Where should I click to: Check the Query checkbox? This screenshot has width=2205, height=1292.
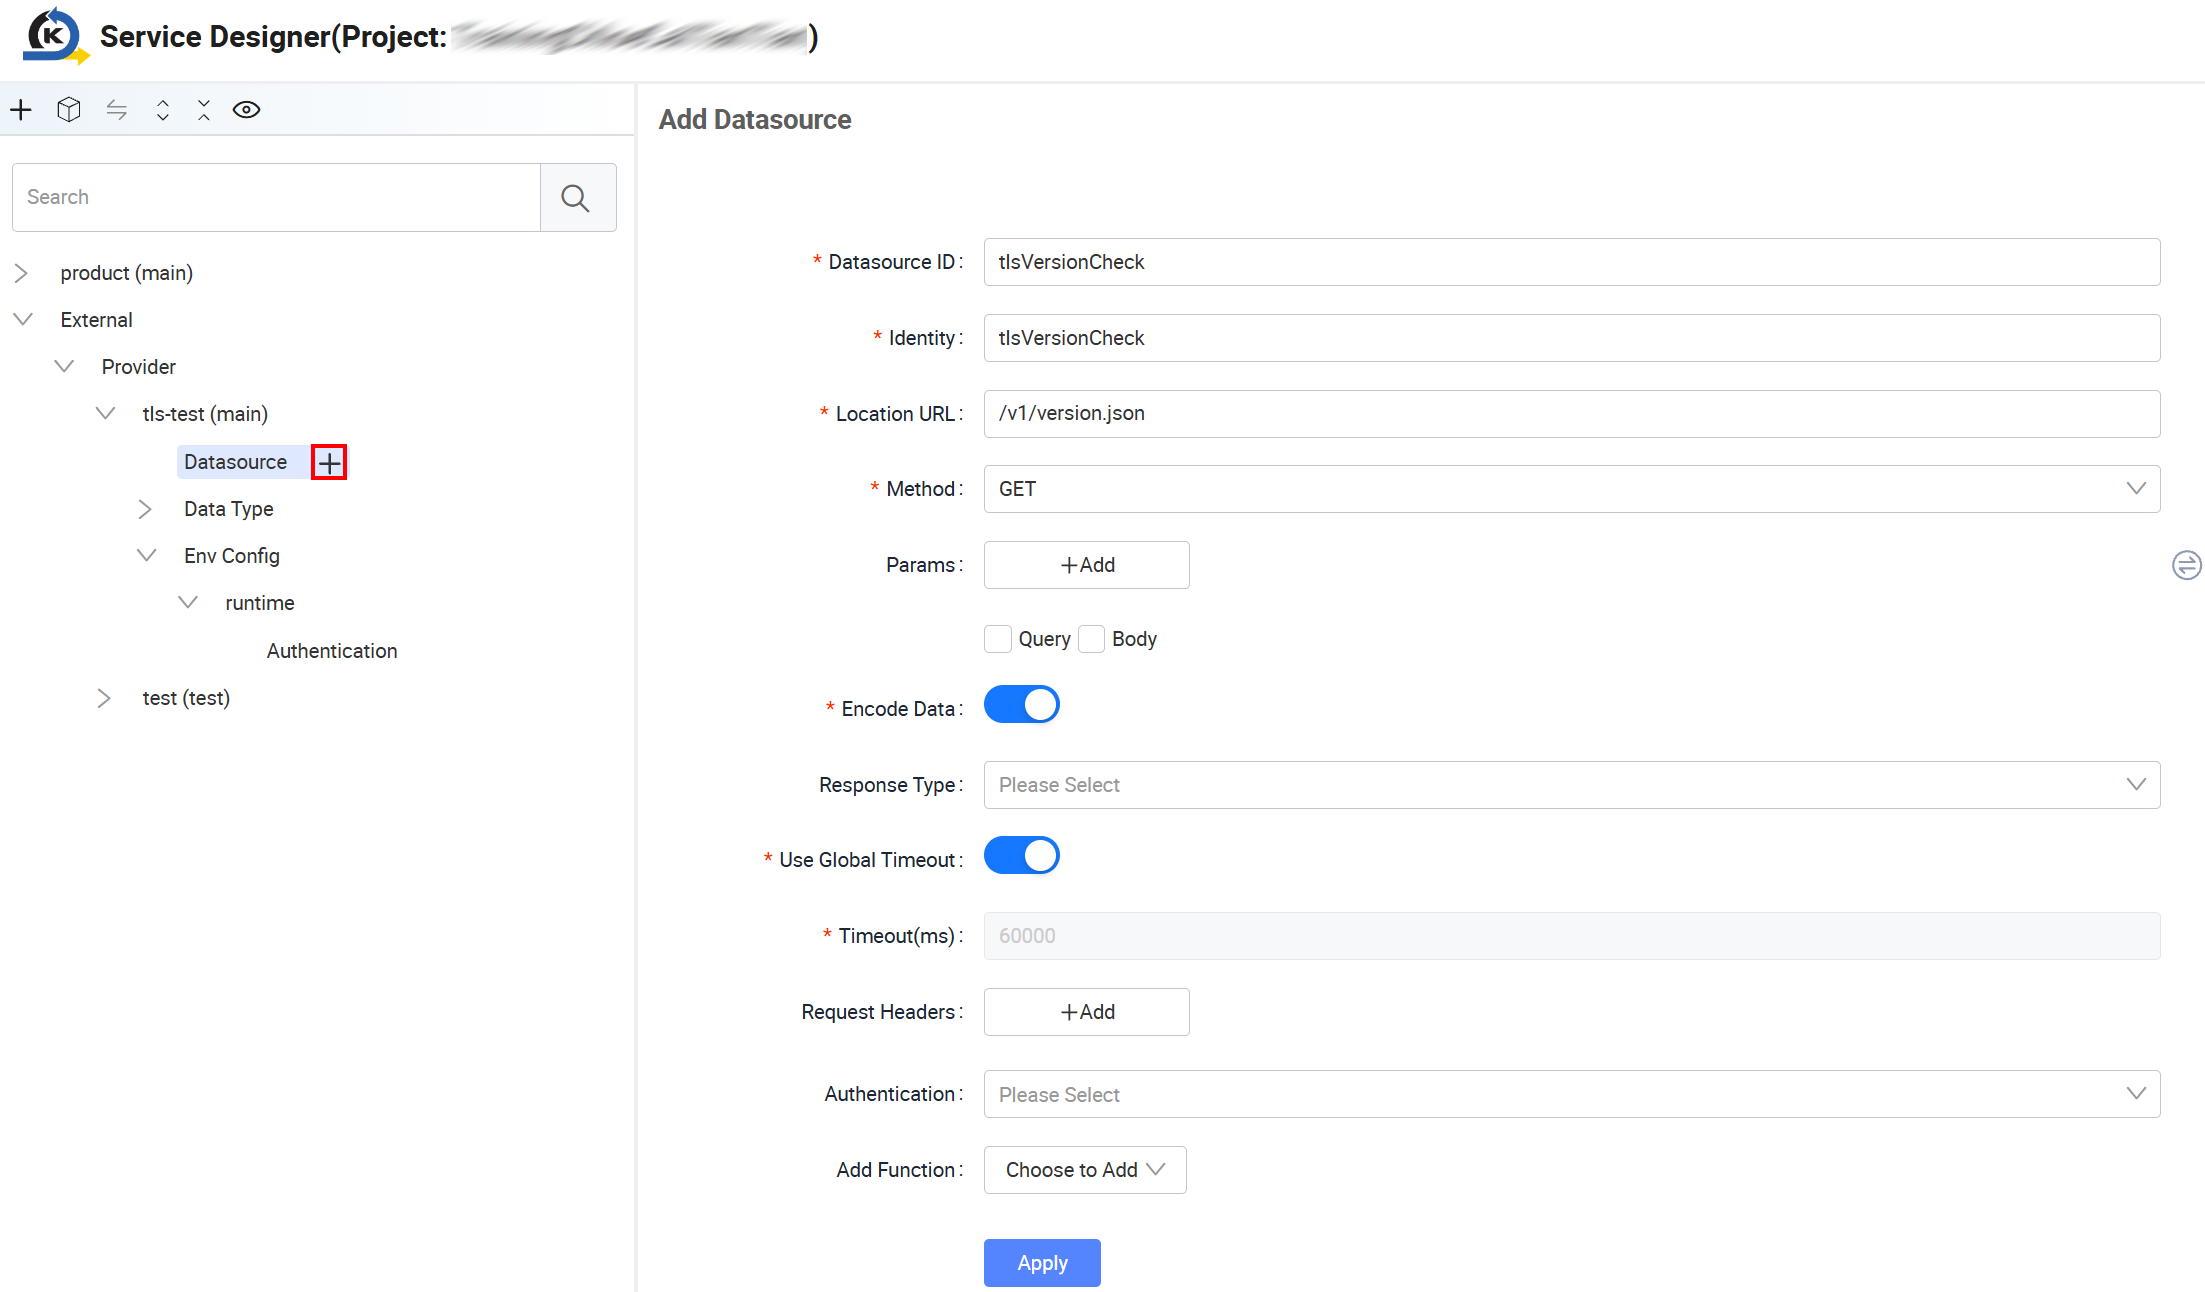[x=998, y=639]
